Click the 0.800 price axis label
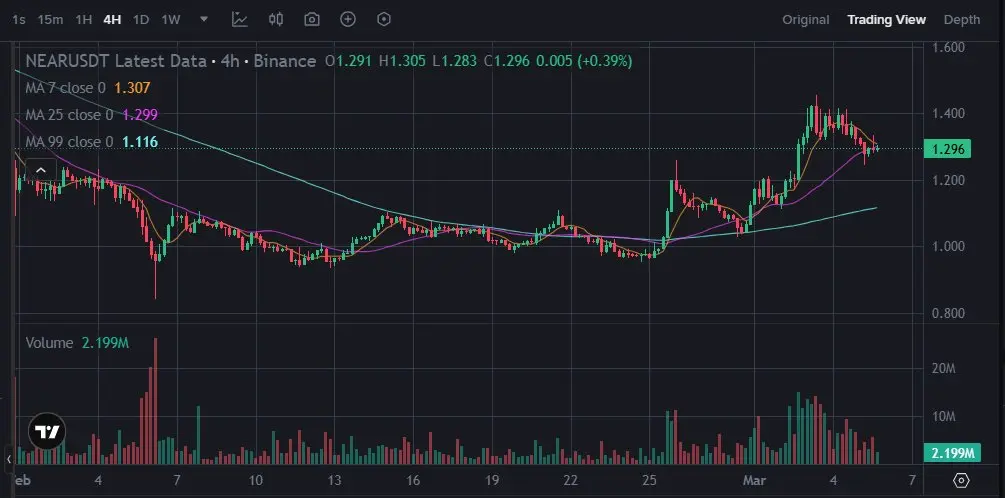Viewport: 1005px width, 498px height. (x=947, y=313)
